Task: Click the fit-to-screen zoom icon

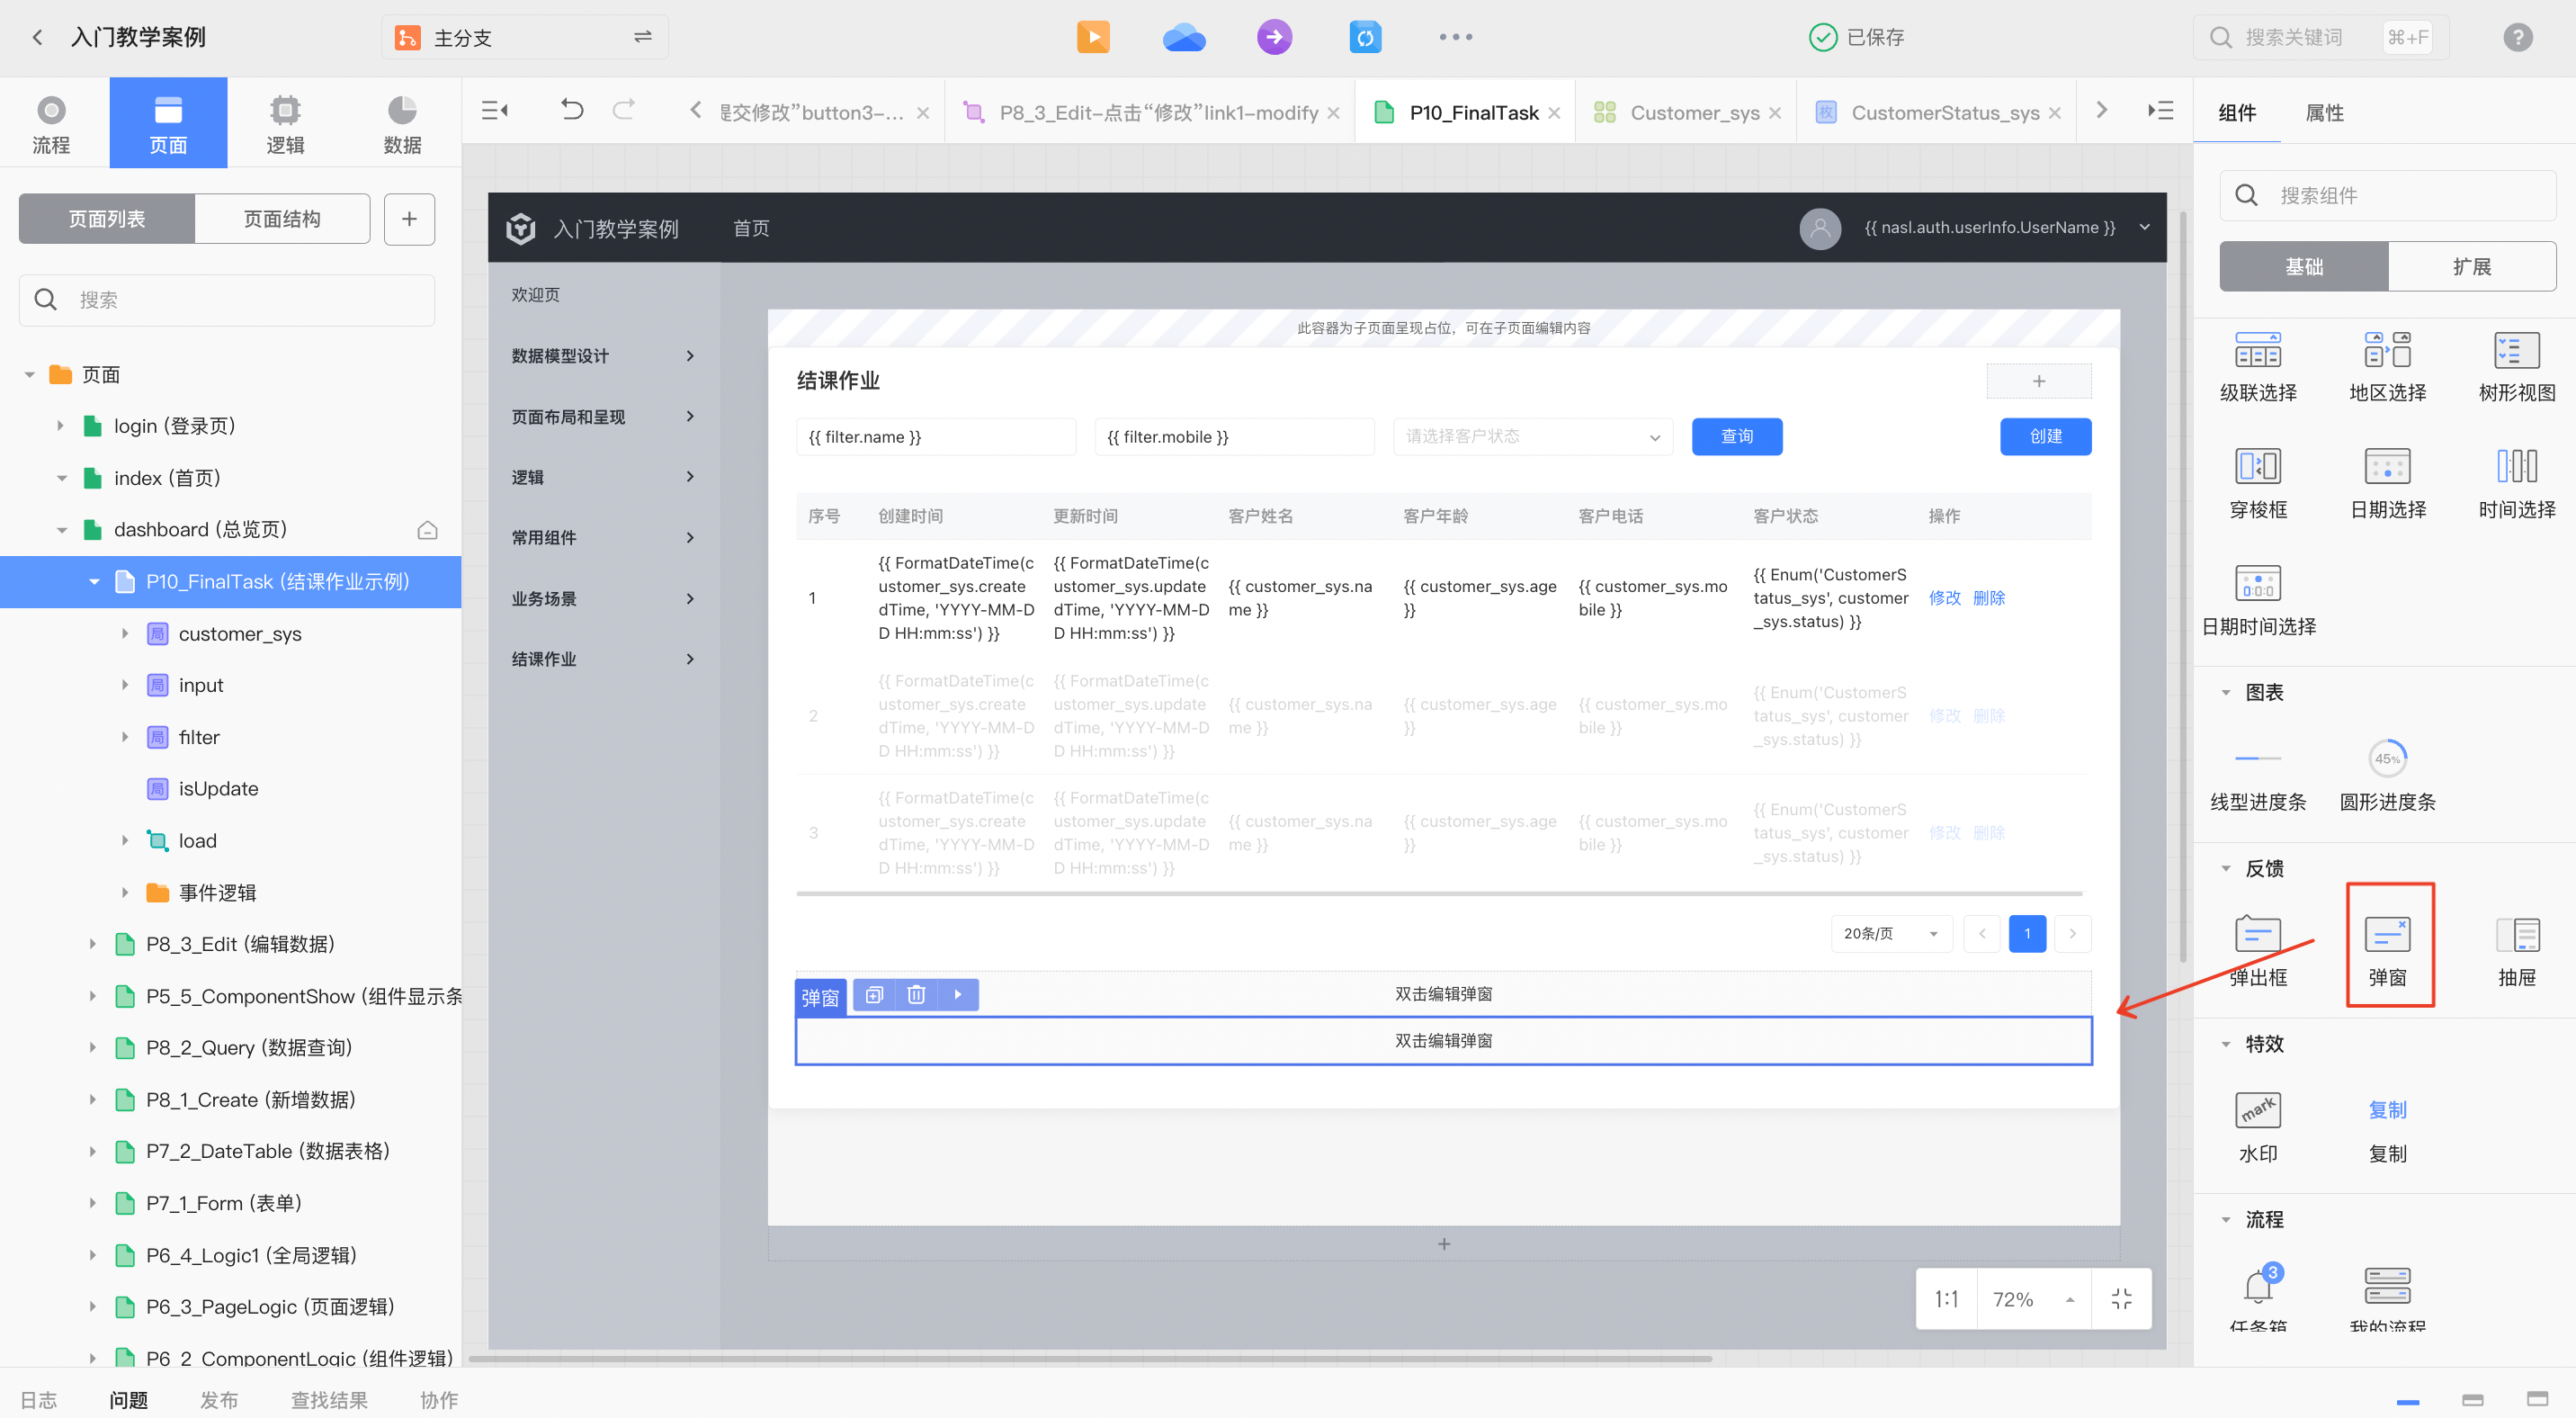Action: pos(2121,1299)
